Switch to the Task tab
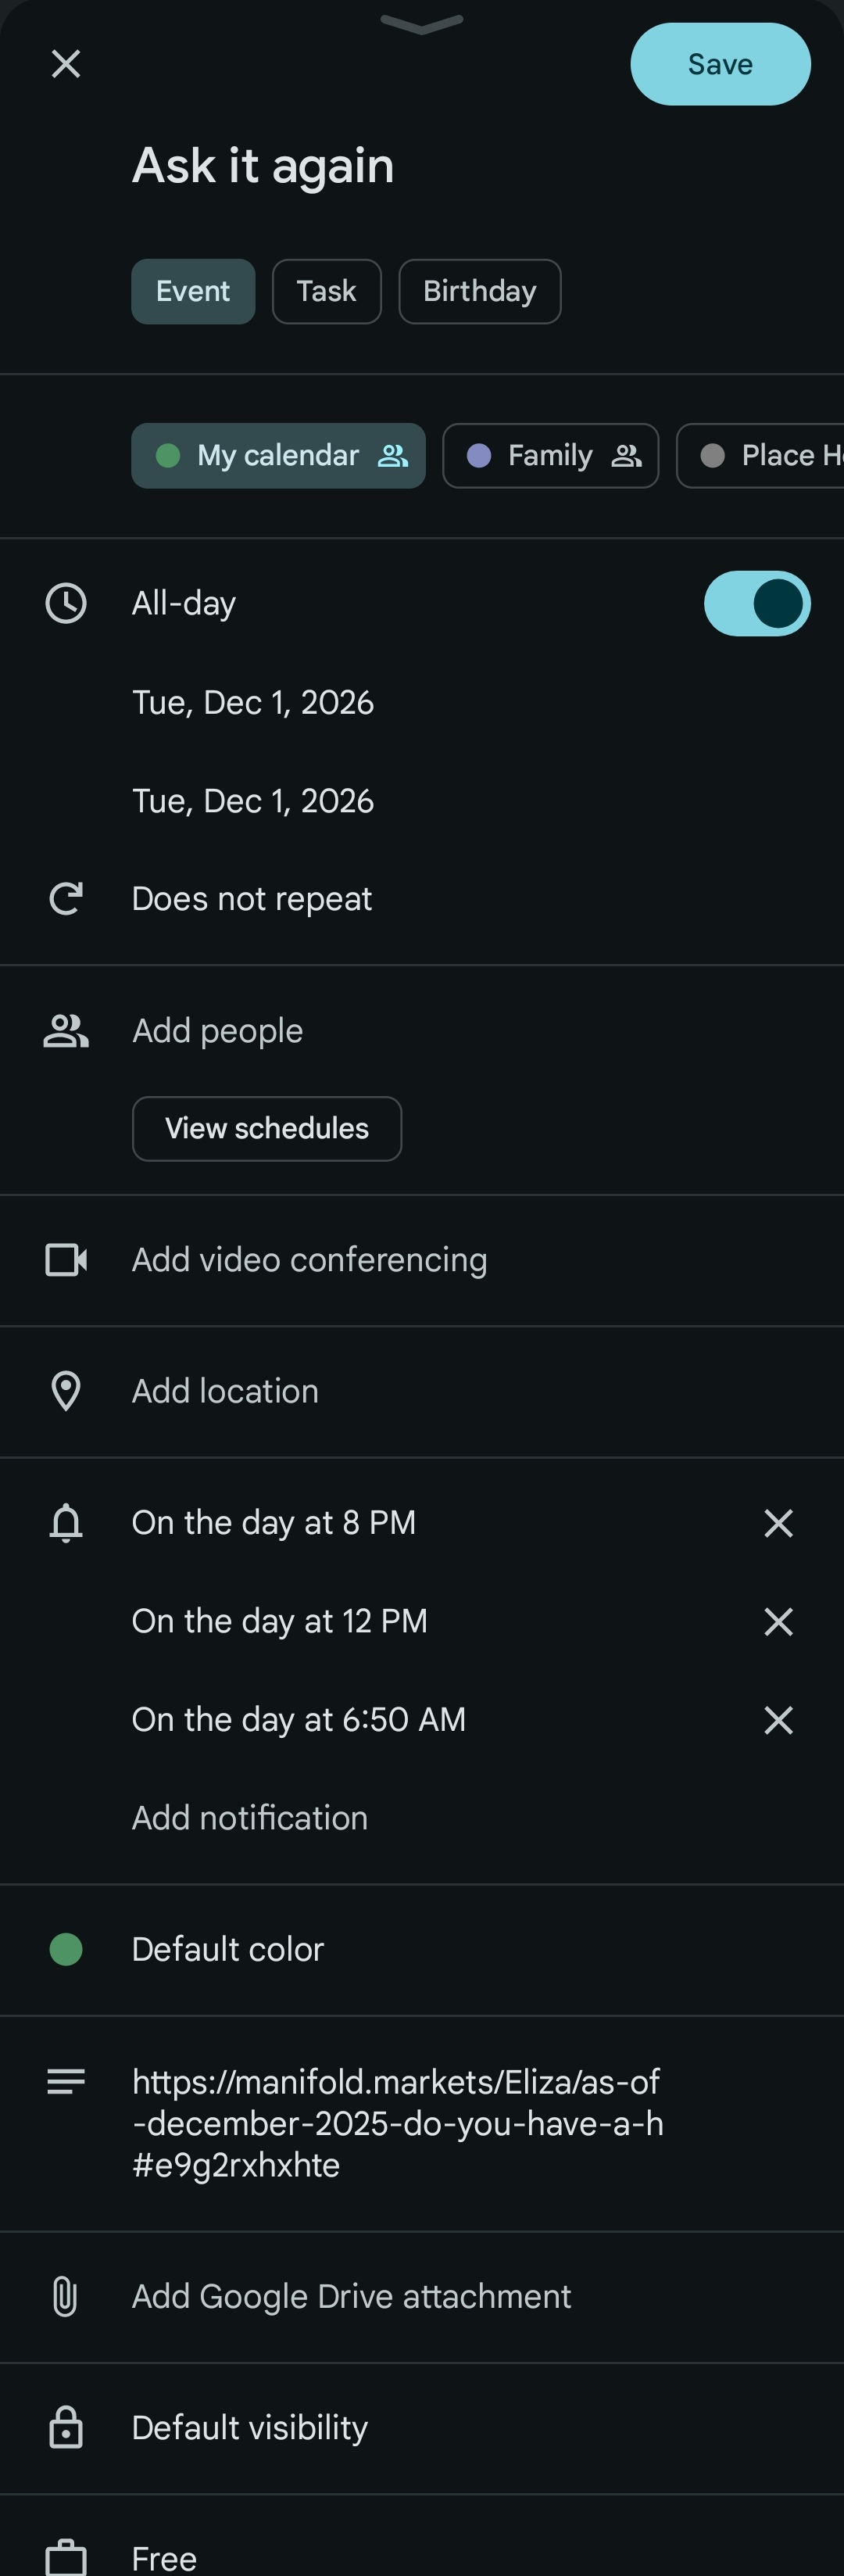The width and height of the screenshot is (844, 2576). point(326,291)
